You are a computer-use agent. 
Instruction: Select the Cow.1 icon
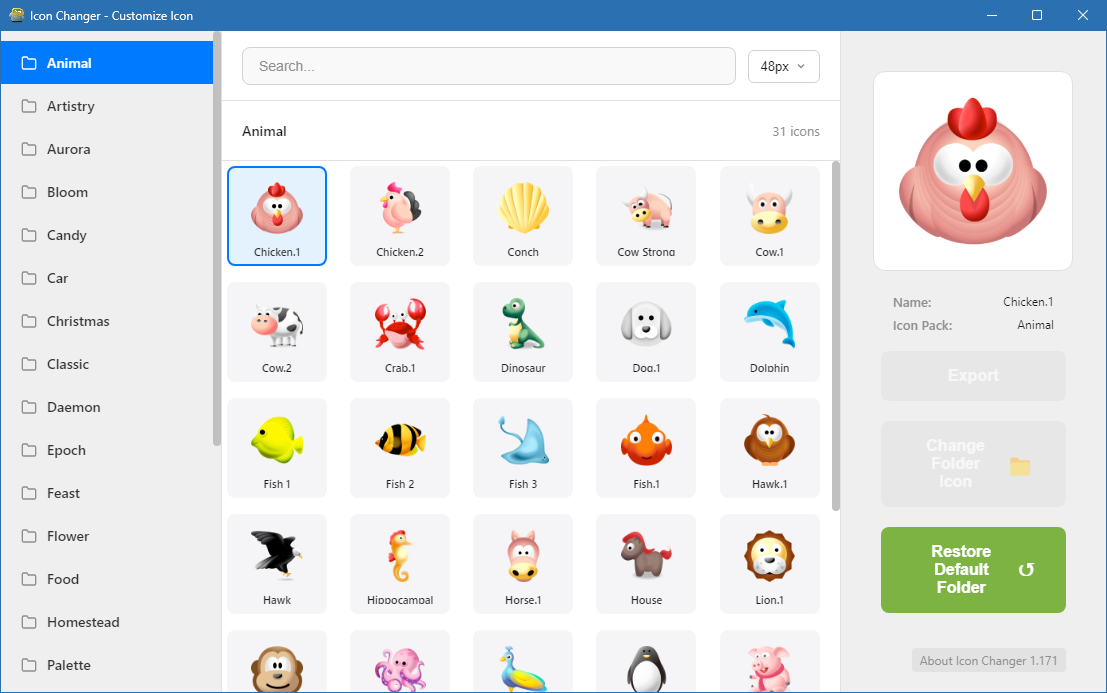[x=770, y=216]
